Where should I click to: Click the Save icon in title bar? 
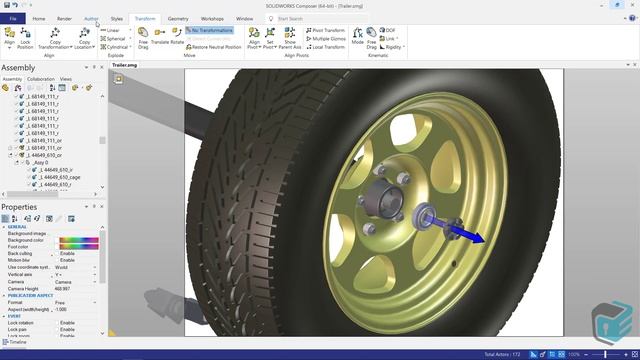pyautogui.click(x=7, y=5)
